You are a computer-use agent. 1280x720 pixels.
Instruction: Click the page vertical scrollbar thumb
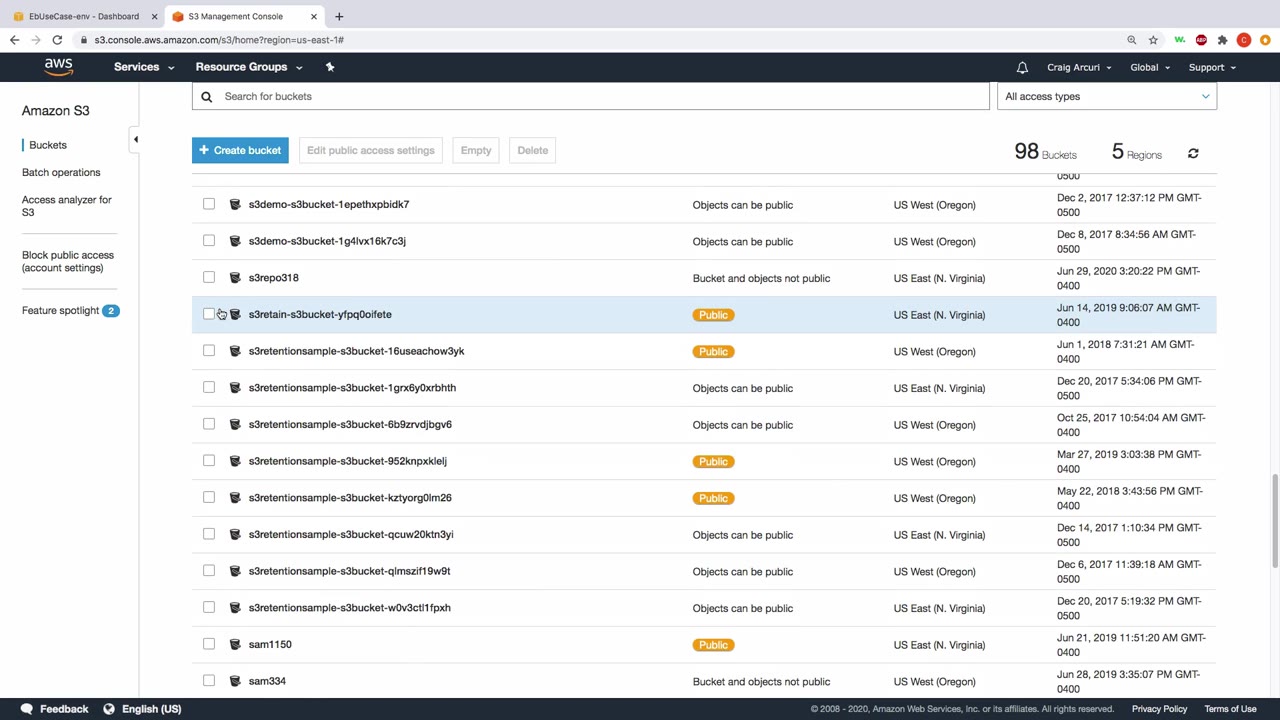[x=1275, y=521]
